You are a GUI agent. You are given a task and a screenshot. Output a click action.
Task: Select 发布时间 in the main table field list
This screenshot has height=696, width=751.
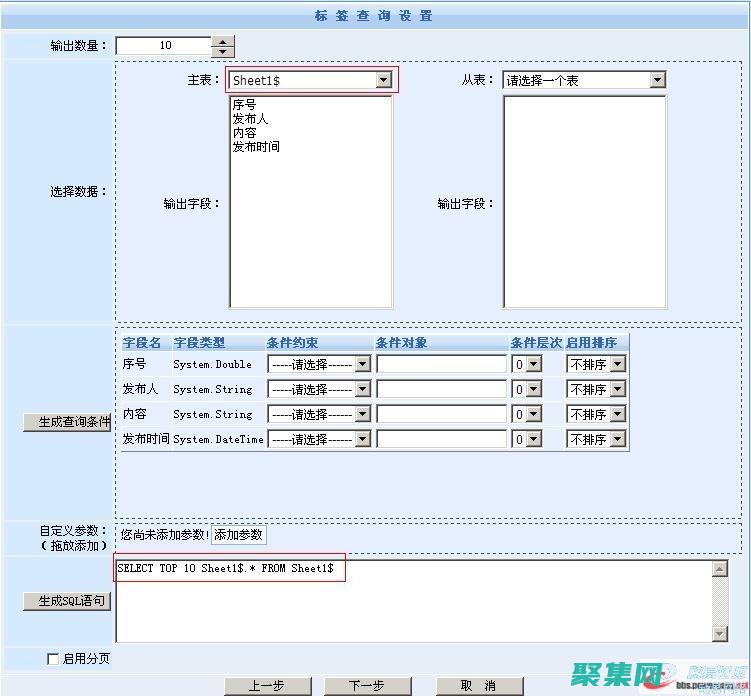(256, 147)
